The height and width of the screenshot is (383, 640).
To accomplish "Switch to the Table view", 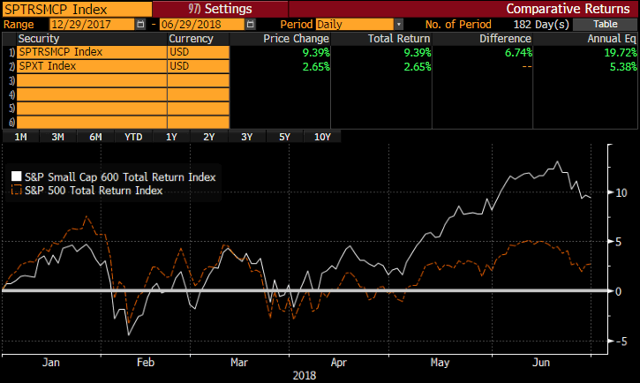I will click(605, 24).
